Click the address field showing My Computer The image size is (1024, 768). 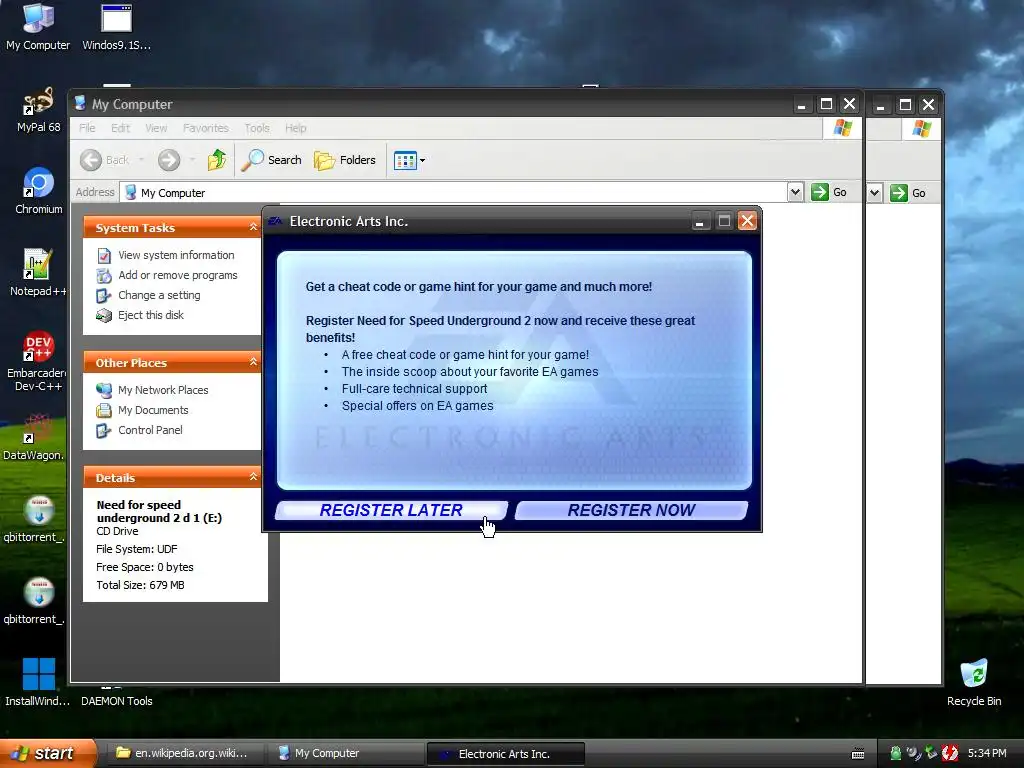pos(455,193)
